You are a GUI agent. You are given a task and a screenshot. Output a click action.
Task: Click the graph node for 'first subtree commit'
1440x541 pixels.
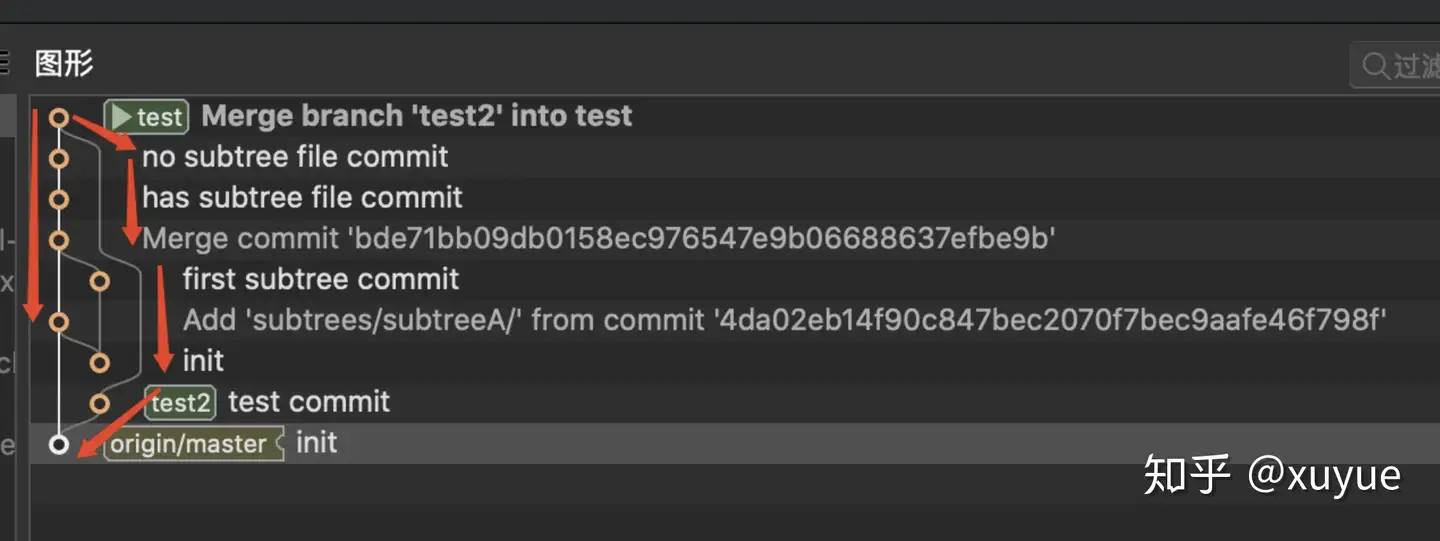(x=99, y=281)
